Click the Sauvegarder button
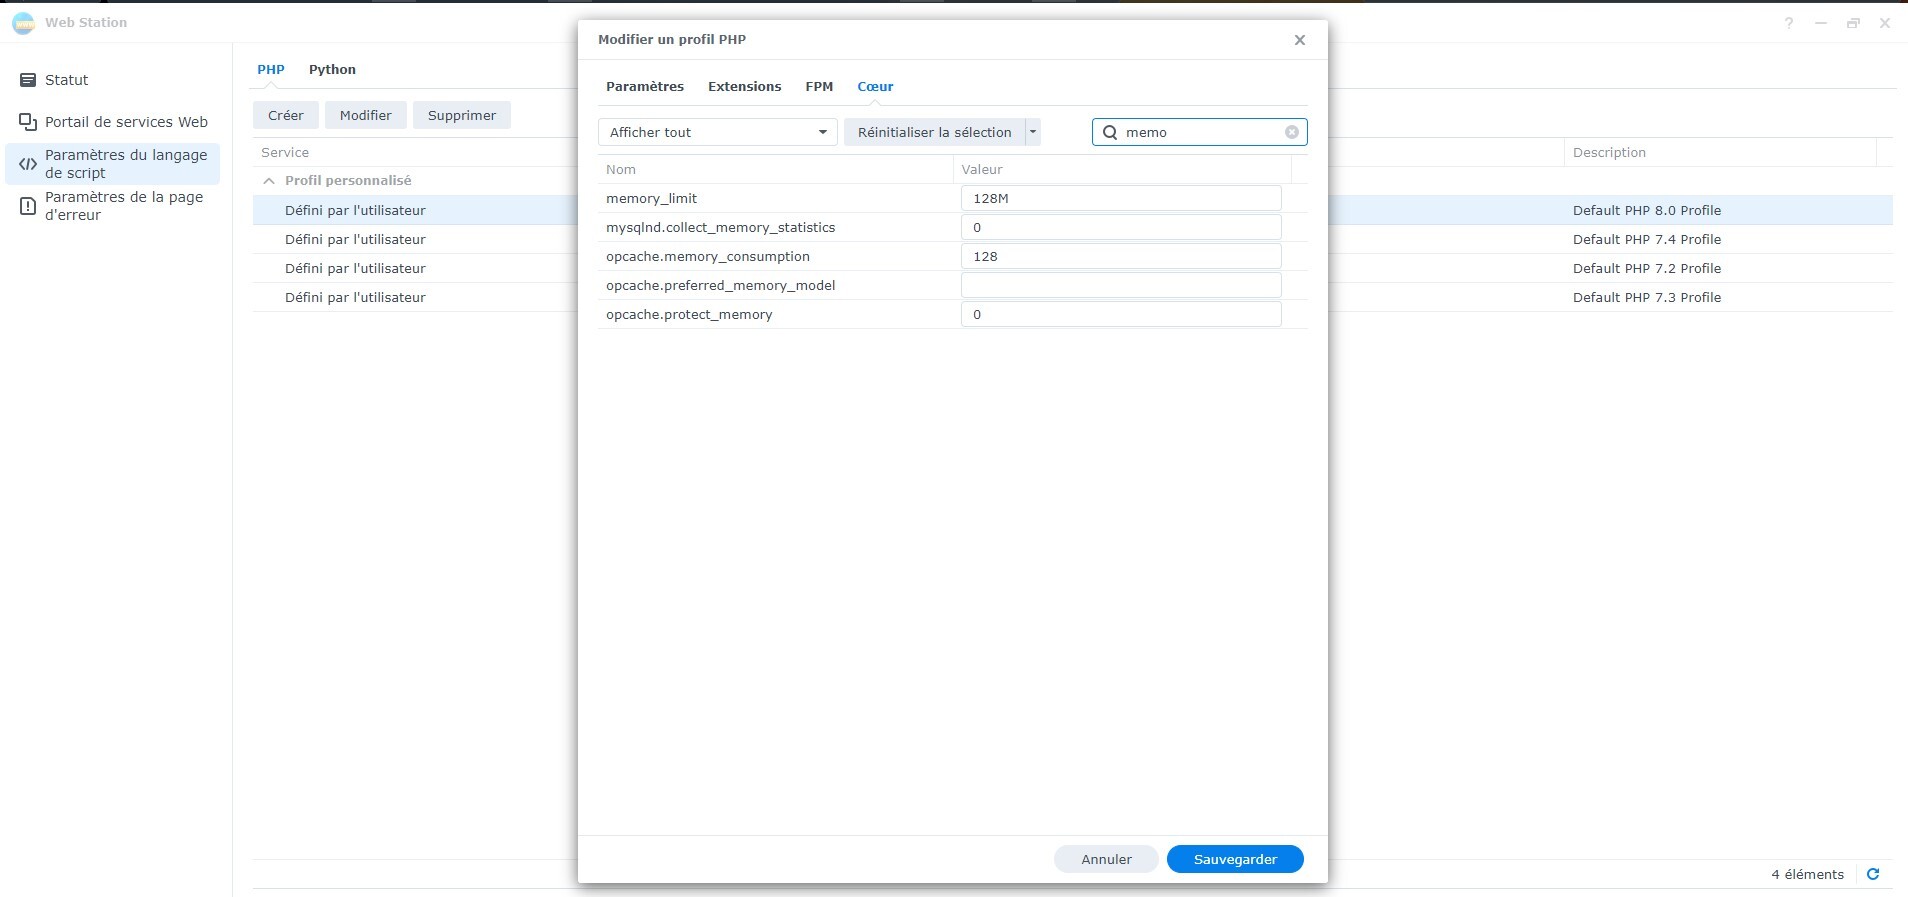1908x897 pixels. [x=1234, y=859]
